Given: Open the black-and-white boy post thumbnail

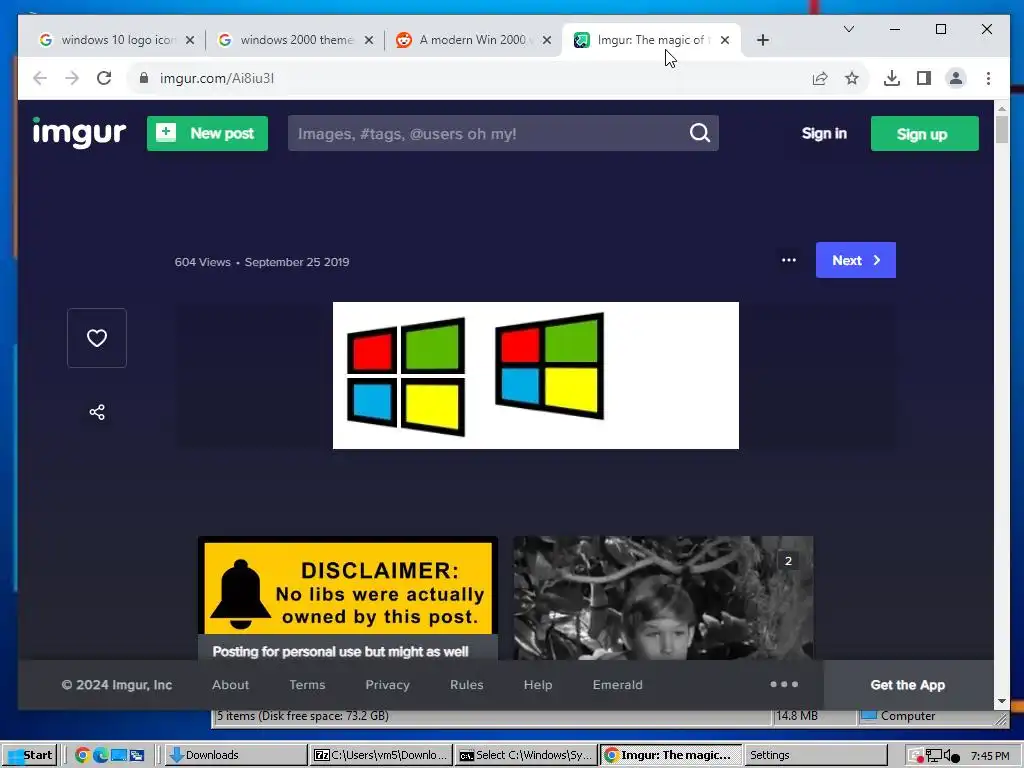Looking at the screenshot, I should coord(663,598).
